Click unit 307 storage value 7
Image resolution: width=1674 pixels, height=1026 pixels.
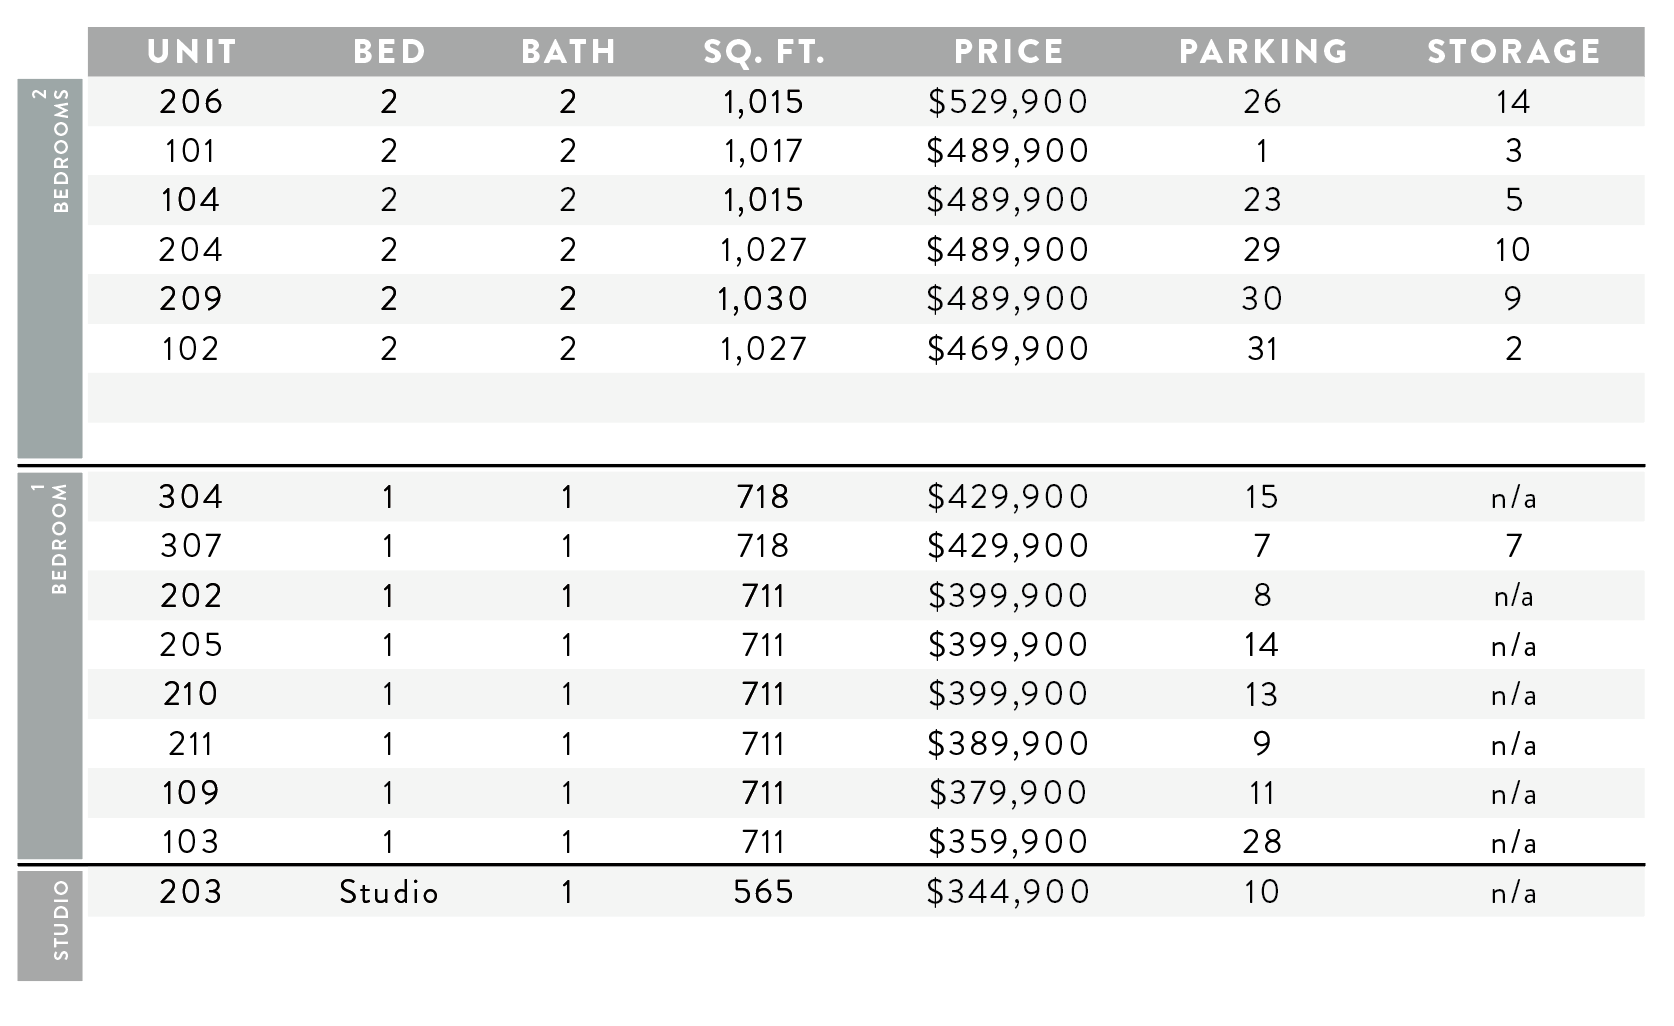pos(1513,546)
